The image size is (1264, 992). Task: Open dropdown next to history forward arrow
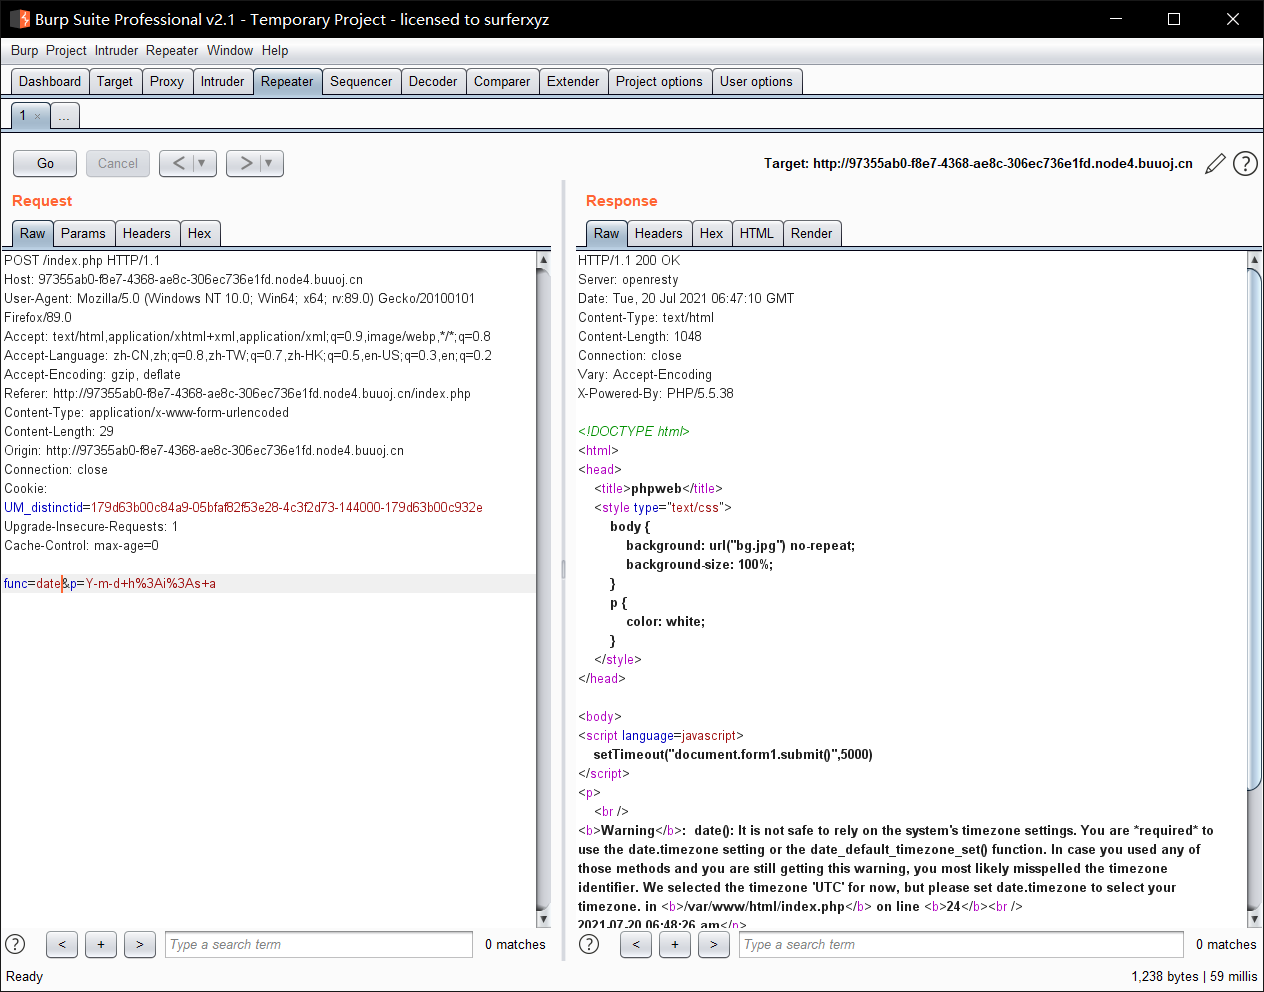point(270,163)
